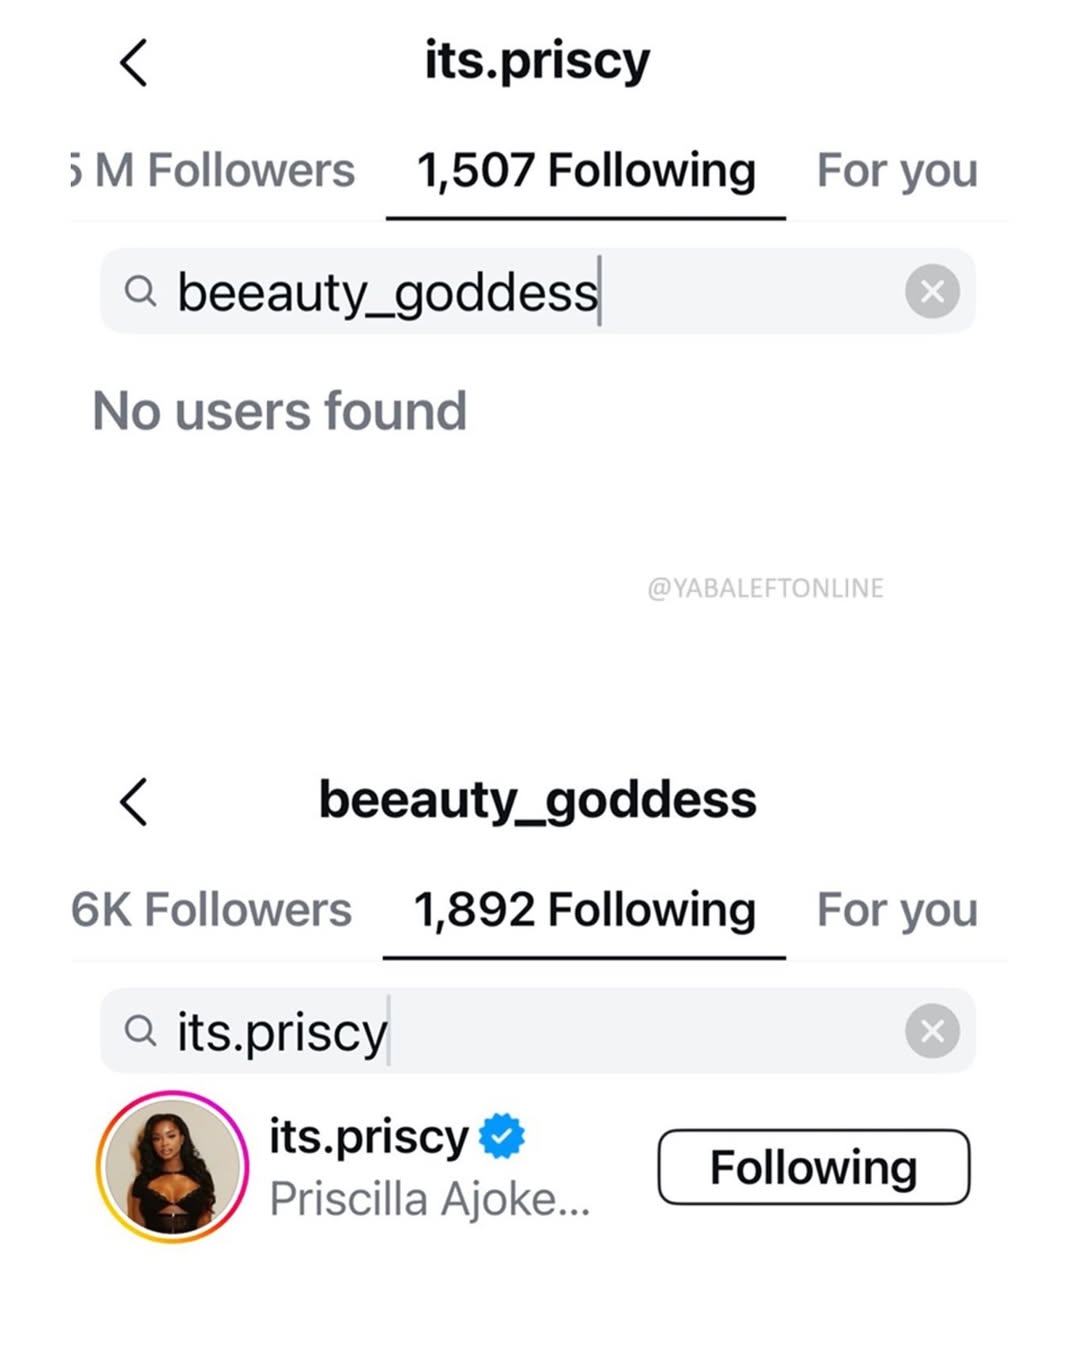The width and height of the screenshot is (1080, 1349).
Task: Tap the beeauty_goddess page title
Action: [538, 800]
